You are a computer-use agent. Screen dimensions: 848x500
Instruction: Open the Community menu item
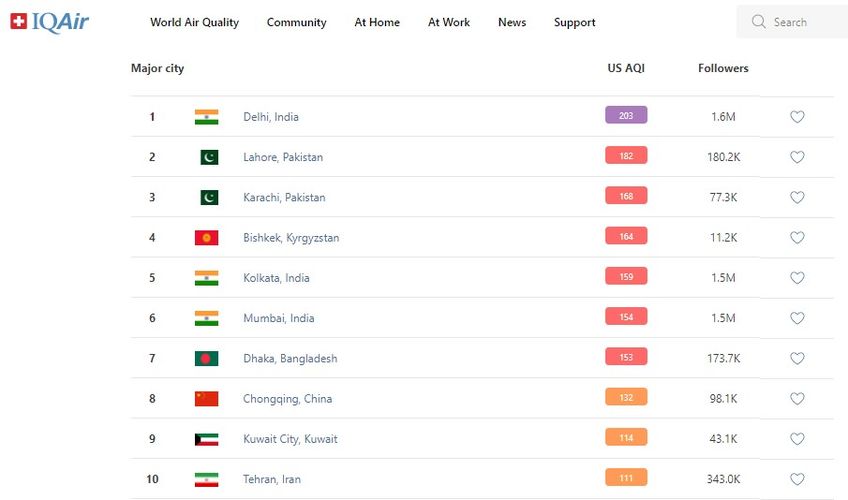click(296, 22)
